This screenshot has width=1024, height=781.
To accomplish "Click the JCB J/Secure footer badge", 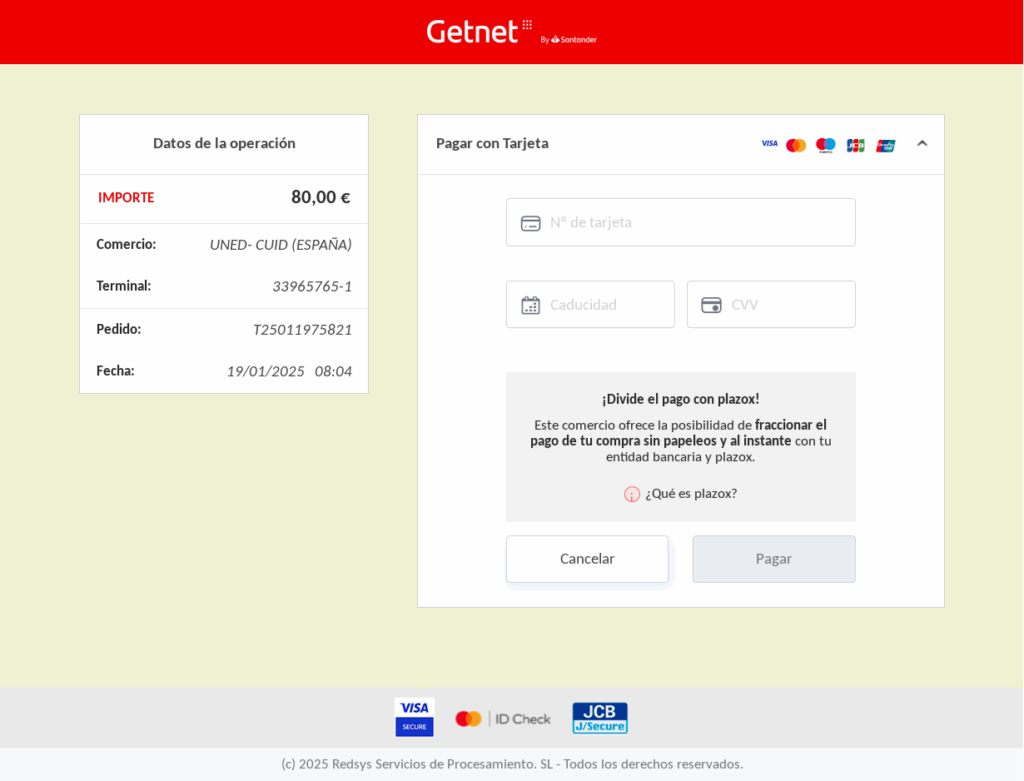I will tap(600, 718).
